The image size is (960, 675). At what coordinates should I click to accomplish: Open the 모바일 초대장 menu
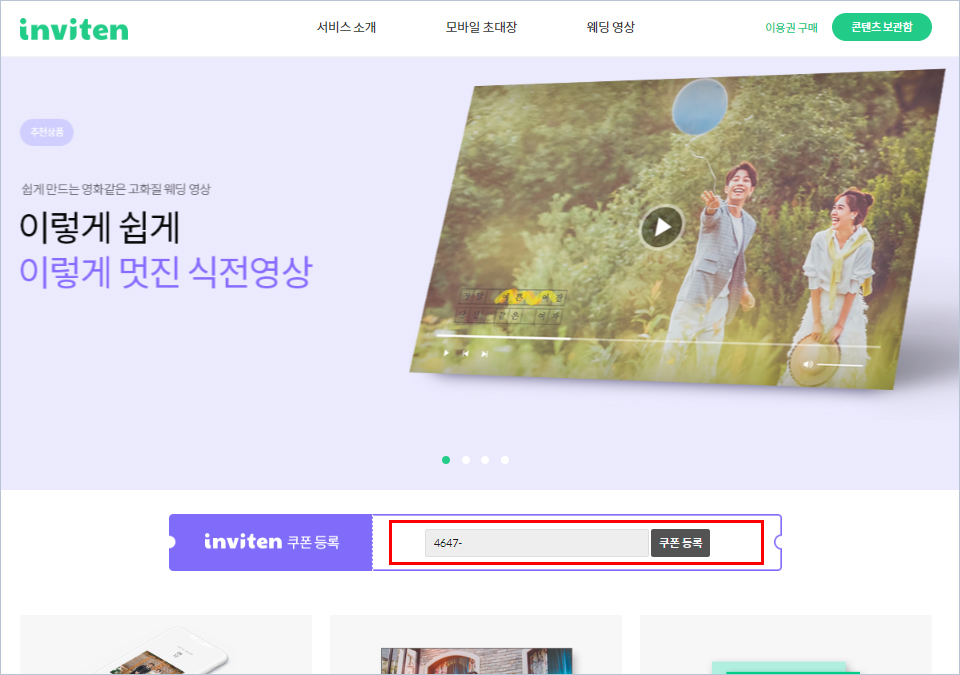pos(481,27)
